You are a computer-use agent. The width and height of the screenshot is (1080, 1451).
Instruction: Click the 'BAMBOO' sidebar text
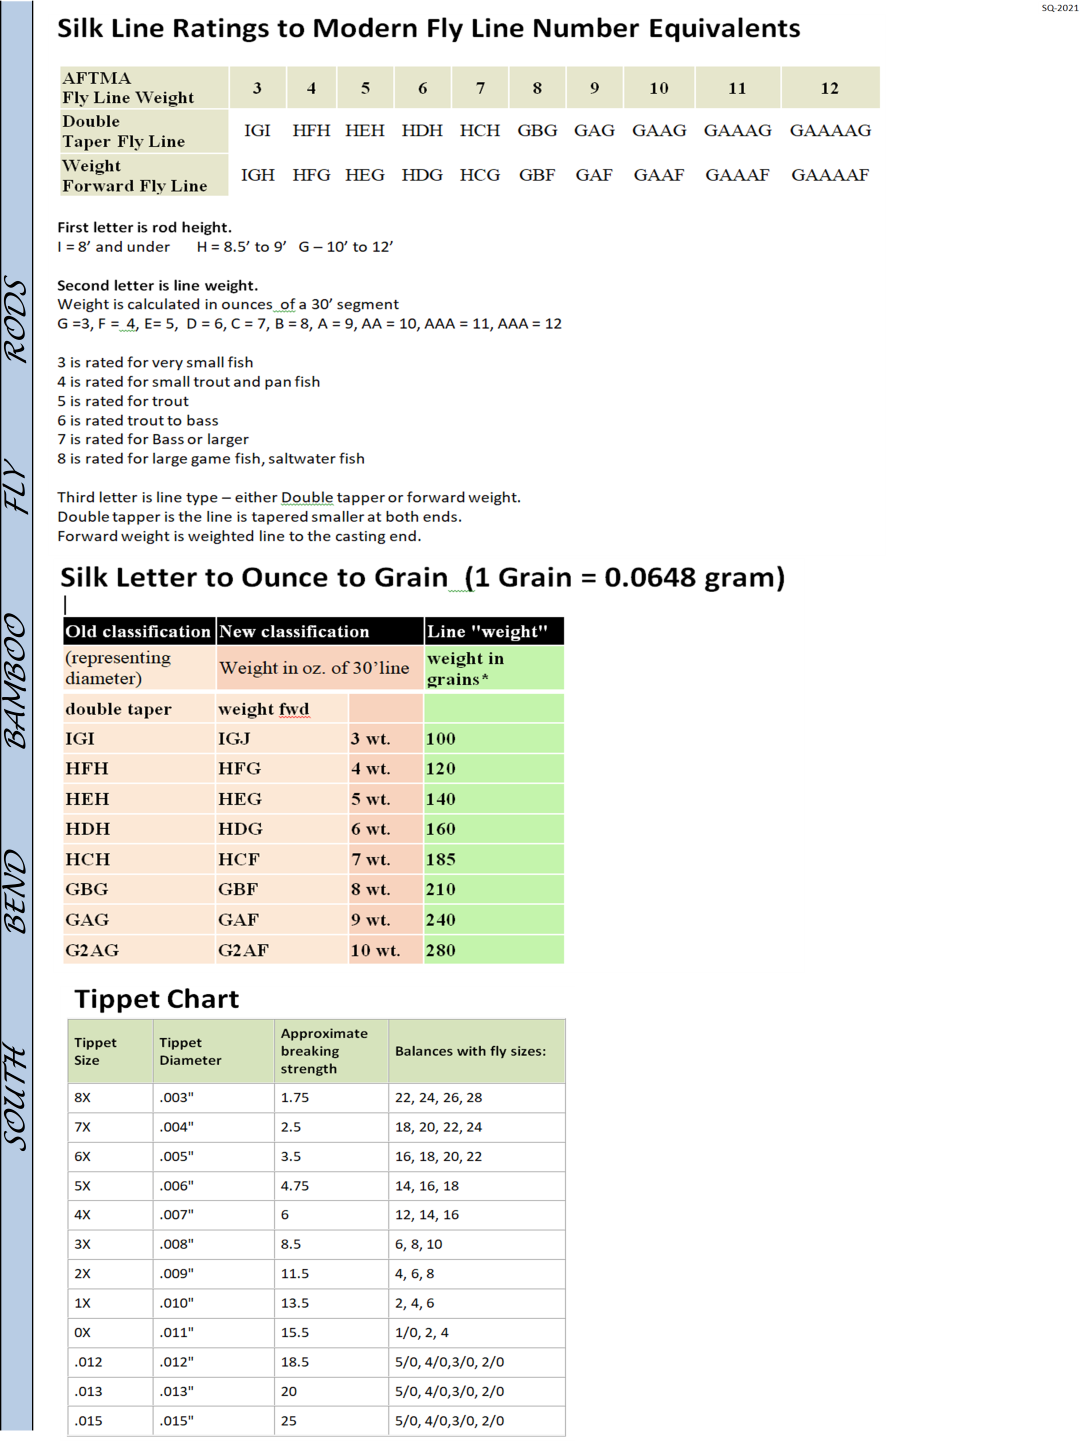click(16, 681)
